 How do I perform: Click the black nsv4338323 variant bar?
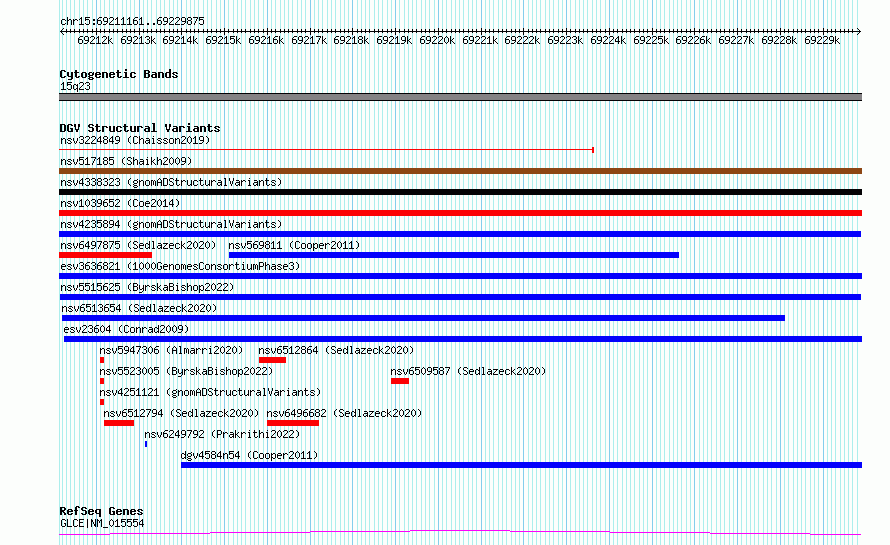(460, 192)
